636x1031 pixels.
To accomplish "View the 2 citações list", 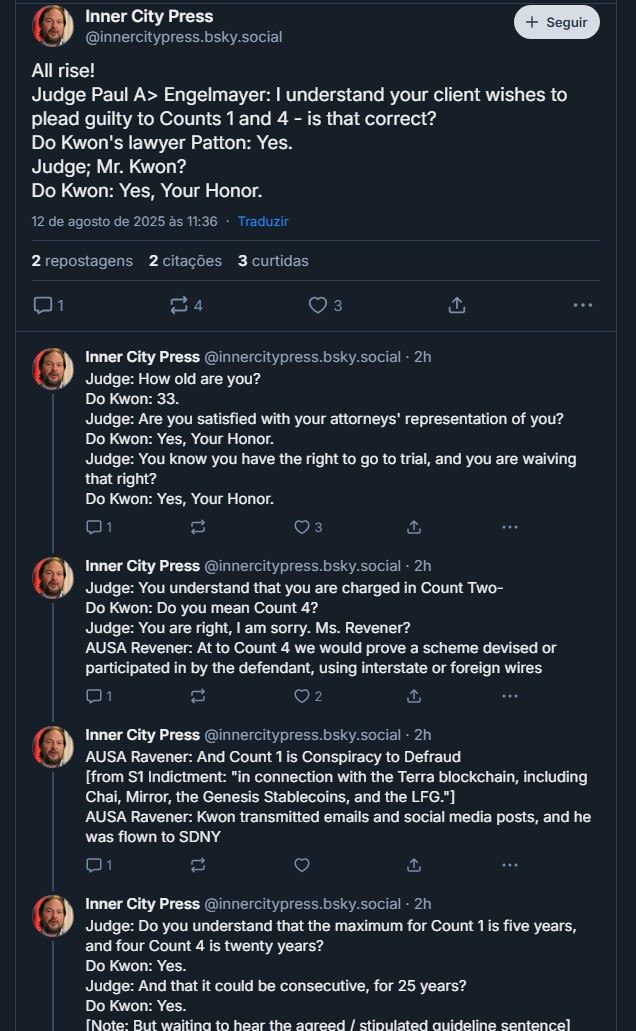I will point(185,261).
